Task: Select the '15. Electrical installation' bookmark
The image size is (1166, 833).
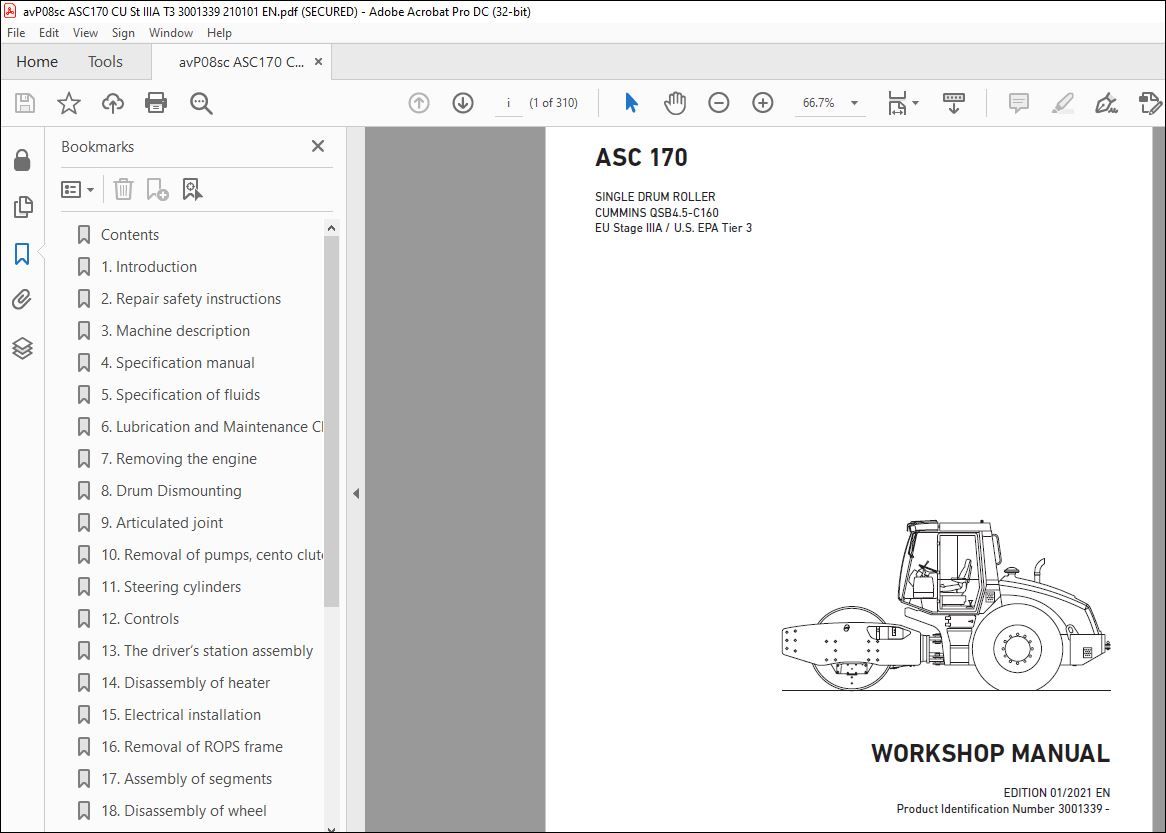Action: coord(180,714)
